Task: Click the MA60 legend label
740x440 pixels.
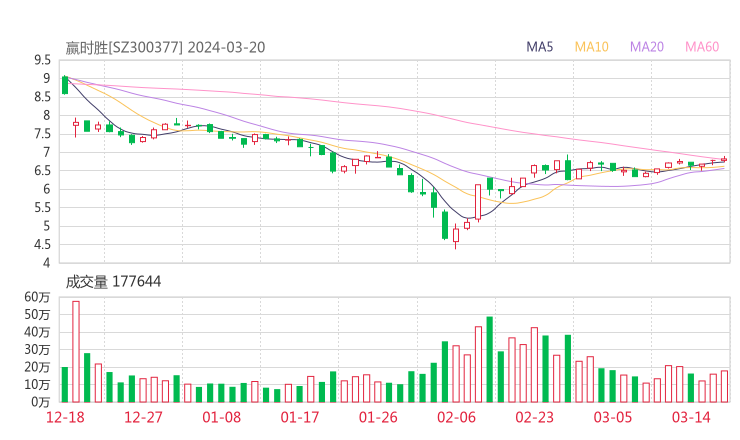Action: (702, 47)
